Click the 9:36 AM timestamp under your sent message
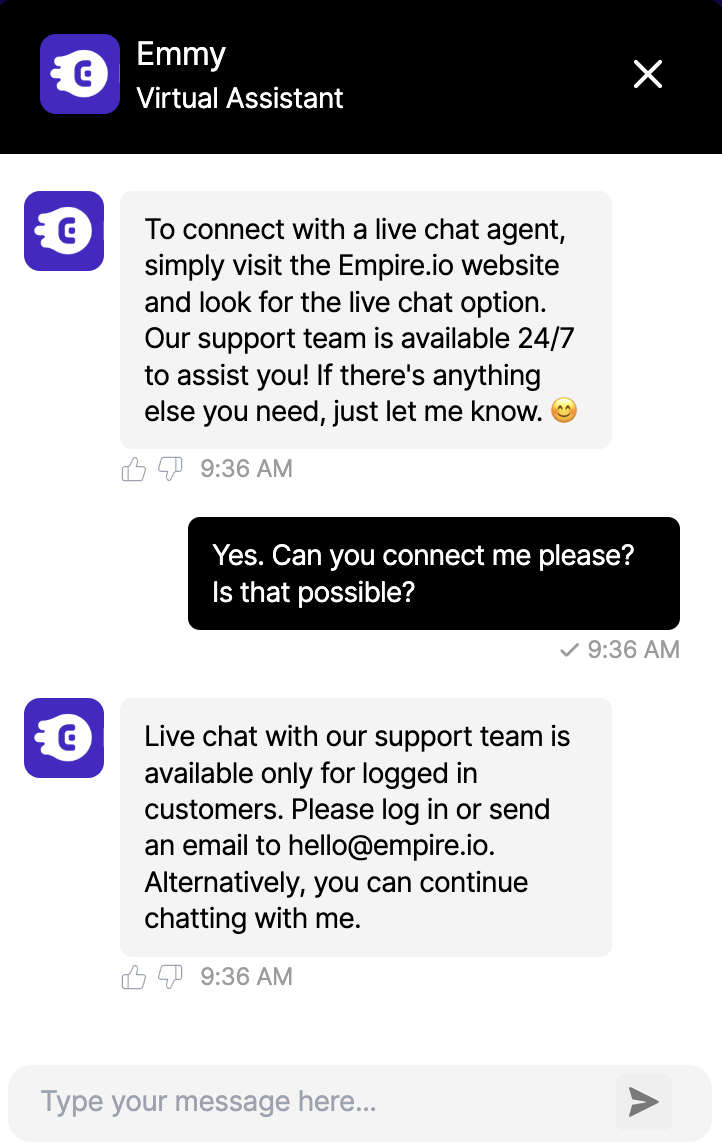This screenshot has height=1144, width=722. click(633, 650)
